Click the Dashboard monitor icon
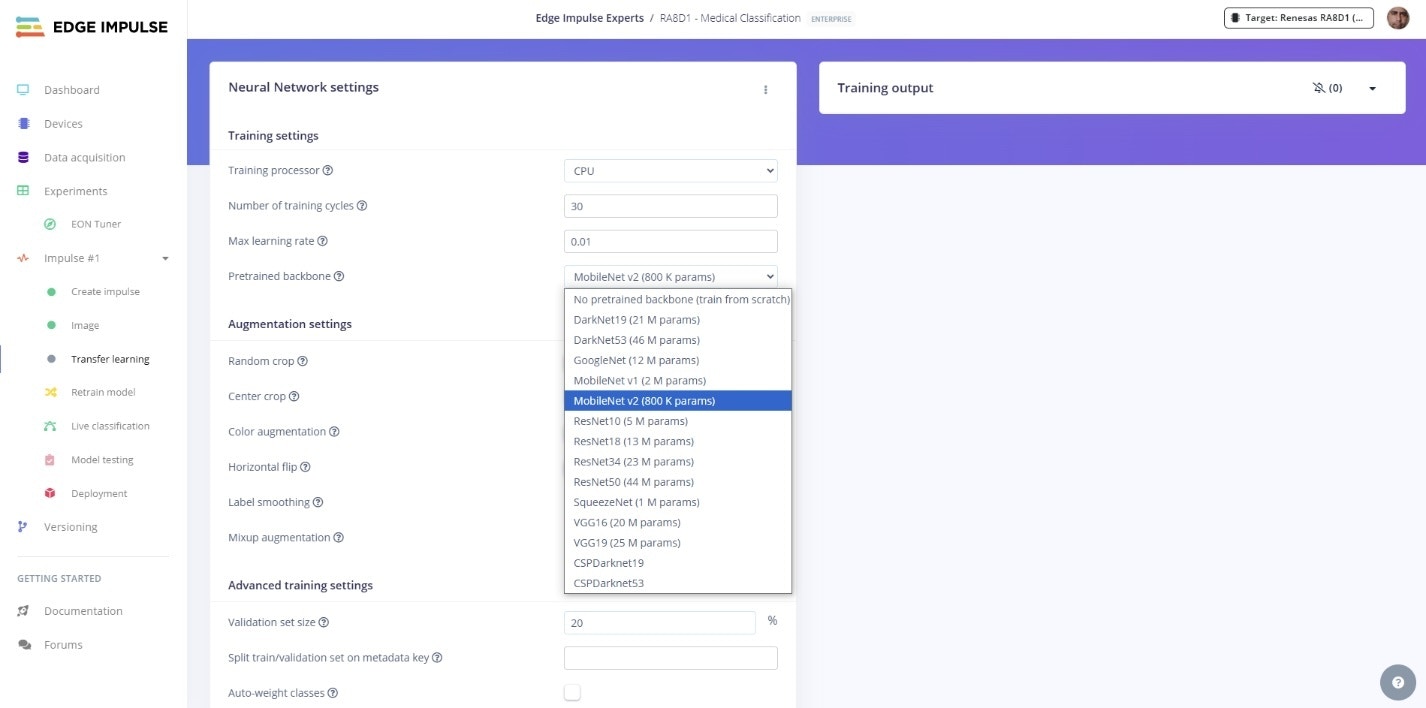1426x708 pixels. coord(23,90)
